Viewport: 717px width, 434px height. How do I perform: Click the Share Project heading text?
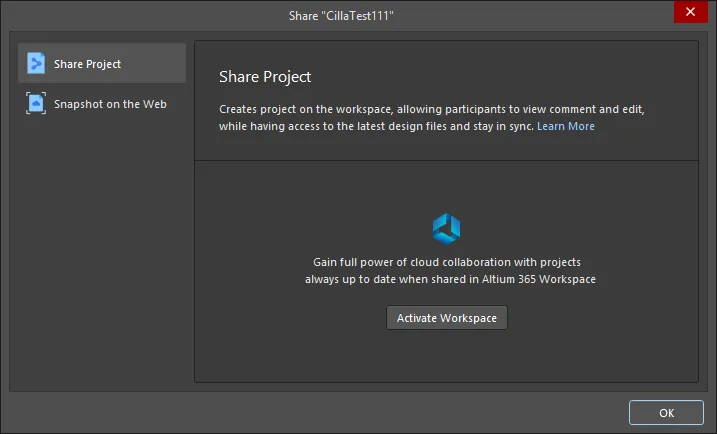265,77
